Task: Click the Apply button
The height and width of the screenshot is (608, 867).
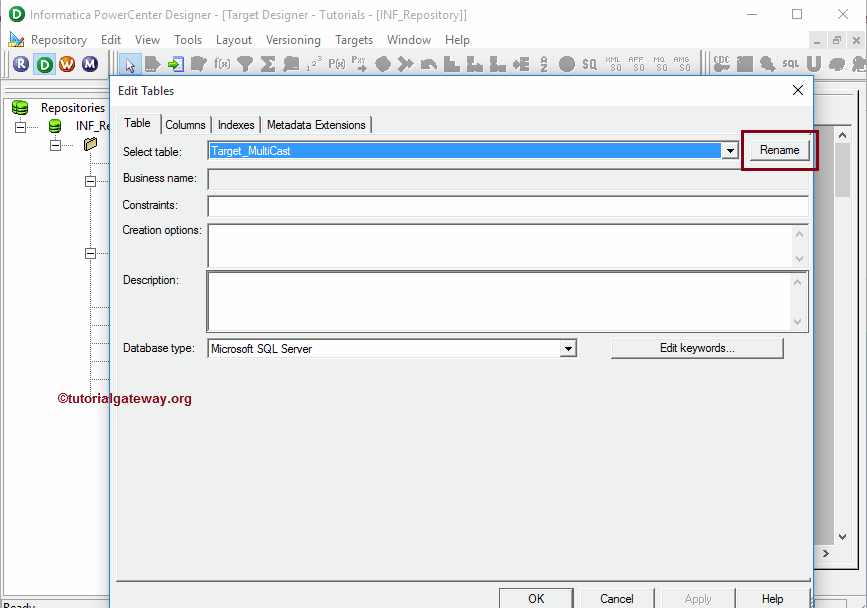Action: click(x=697, y=599)
